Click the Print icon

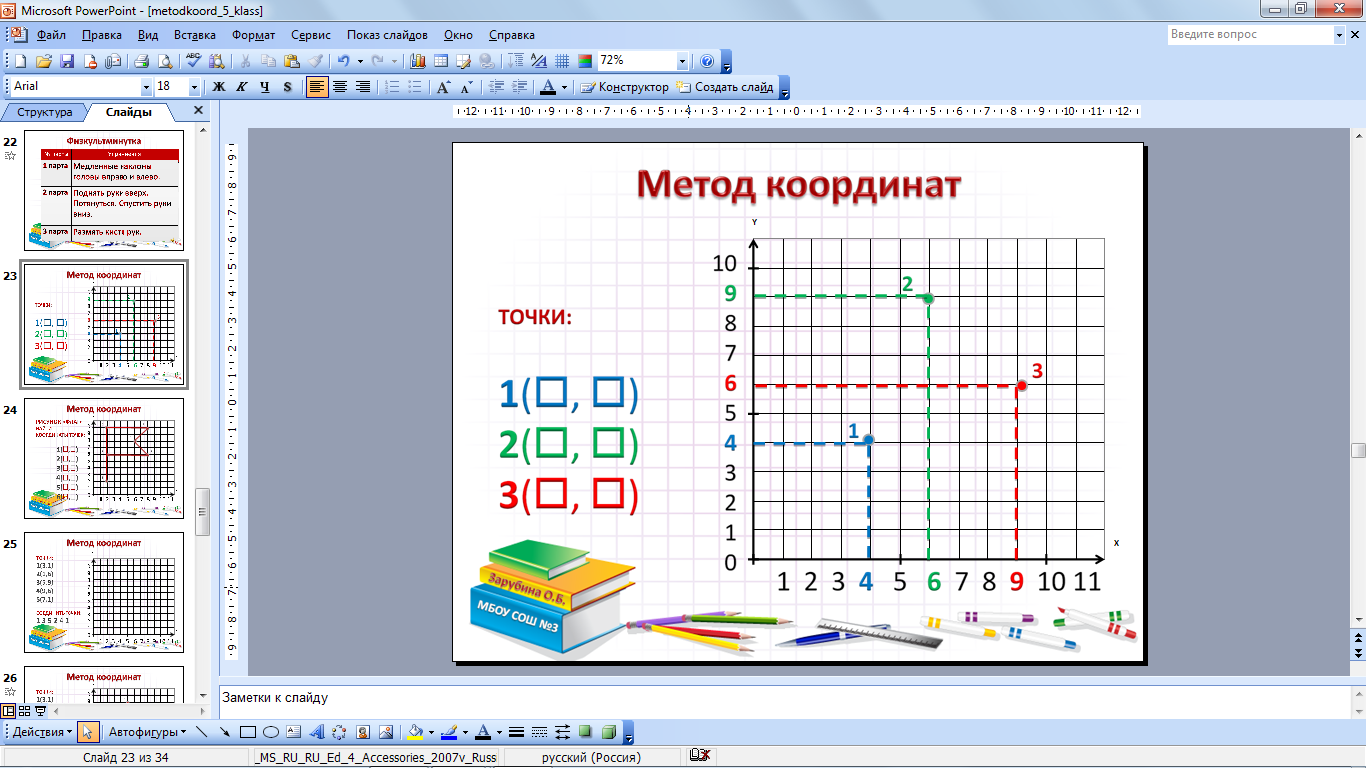[x=141, y=61]
